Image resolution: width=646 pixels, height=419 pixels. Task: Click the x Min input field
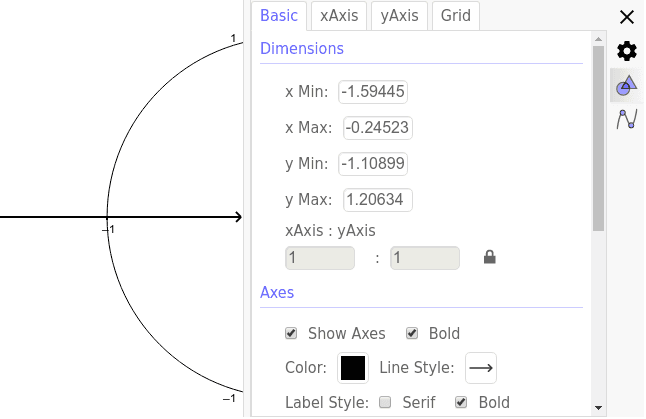(x=373, y=92)
